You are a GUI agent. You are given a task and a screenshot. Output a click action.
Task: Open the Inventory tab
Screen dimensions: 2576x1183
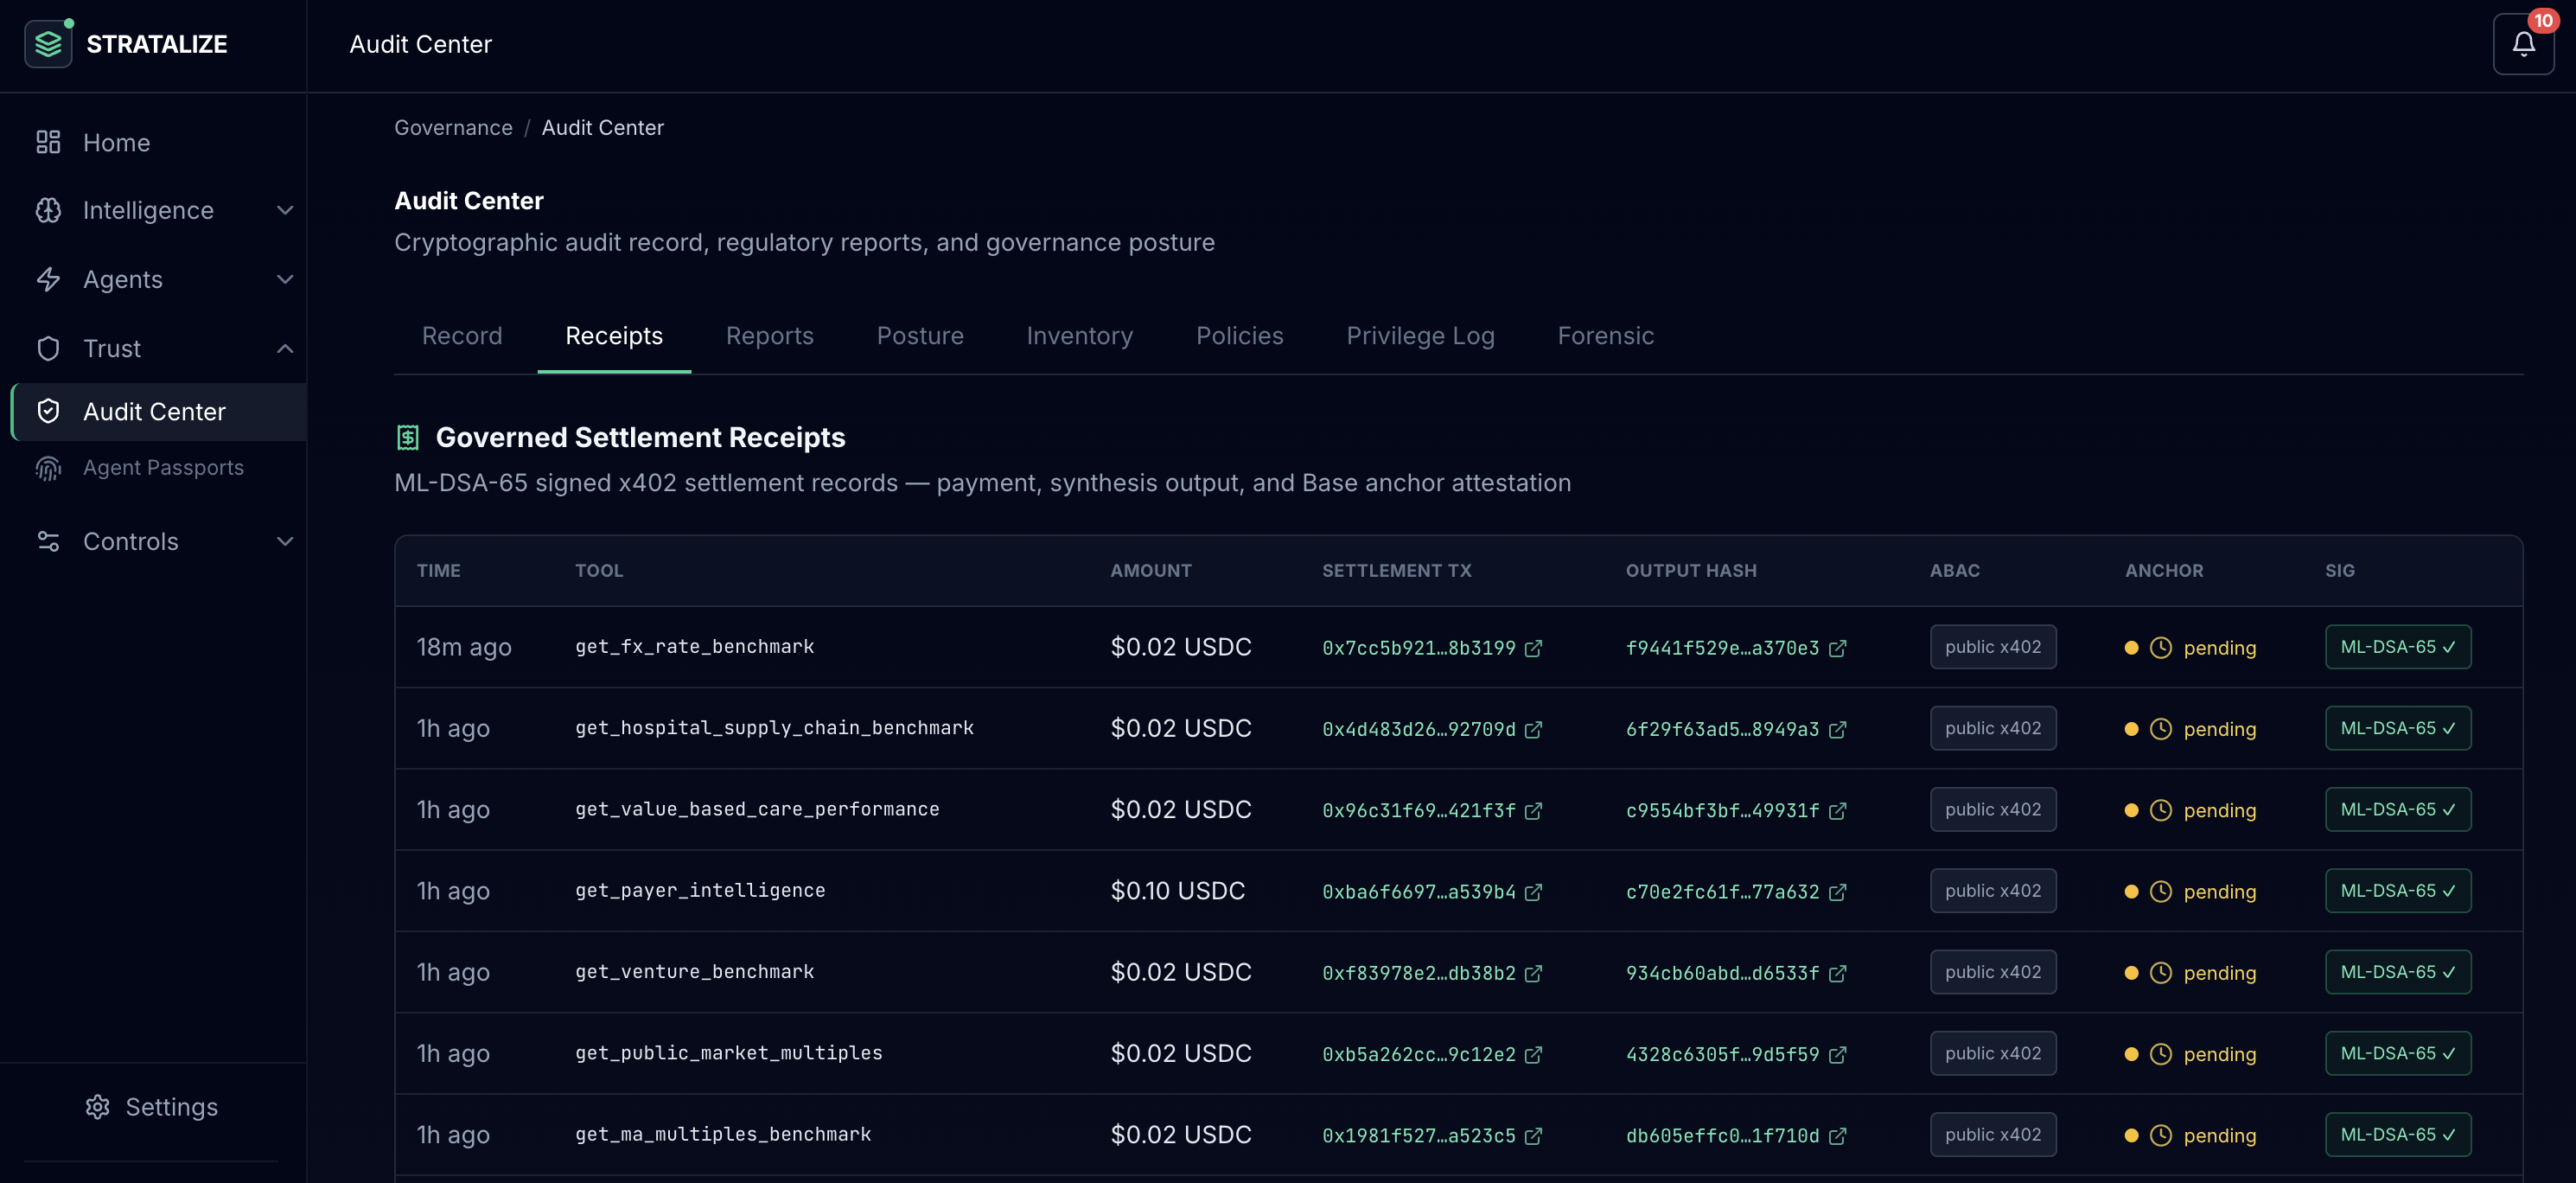pyautogui.click(x=1079, y=335)
